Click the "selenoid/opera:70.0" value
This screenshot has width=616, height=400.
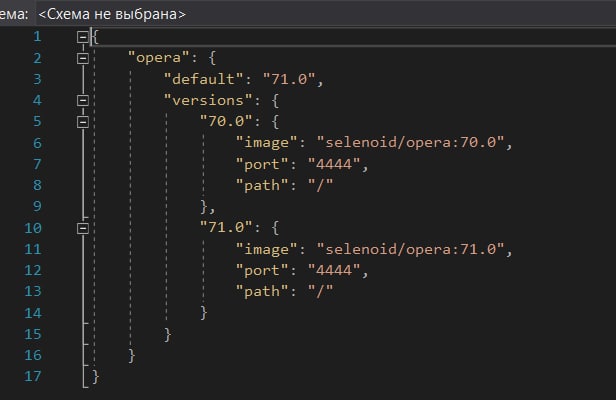pyautogui.click(x=410, y=143)
